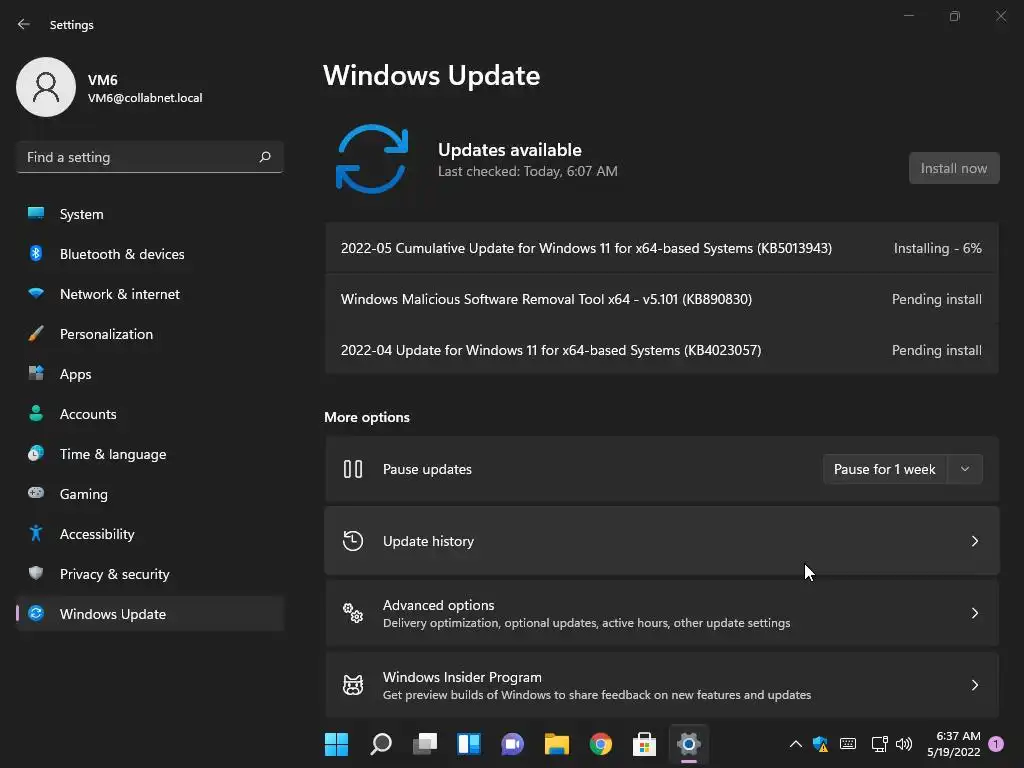Click Pause for 1 week button
Viewport: 1024px width, 768px height.
coord(885,469)
